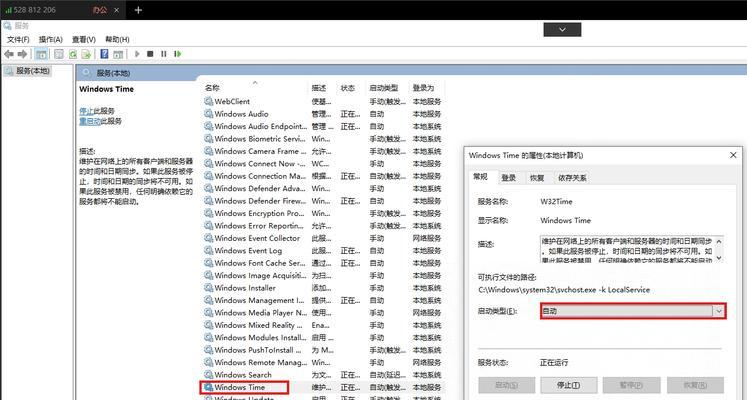The width and height of the screenshot is (747, 400).
Task: Switch to the 恢复 tab
Action: pos(537,178)
